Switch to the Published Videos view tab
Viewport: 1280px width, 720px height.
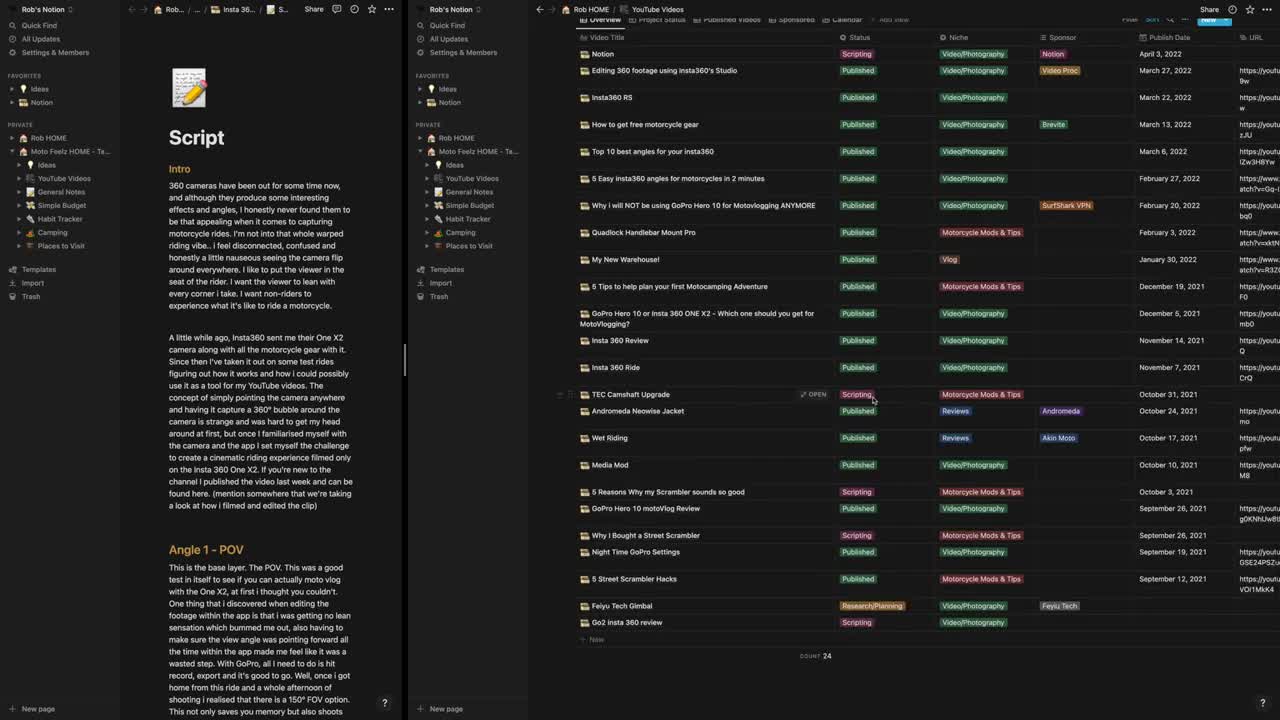[727, 20]
